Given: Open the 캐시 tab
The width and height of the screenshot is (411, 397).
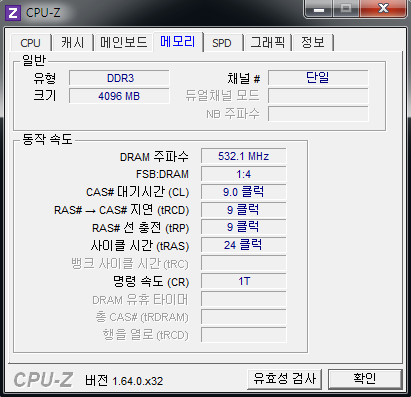Looking at the screenshot, I should tap(72, 43).
